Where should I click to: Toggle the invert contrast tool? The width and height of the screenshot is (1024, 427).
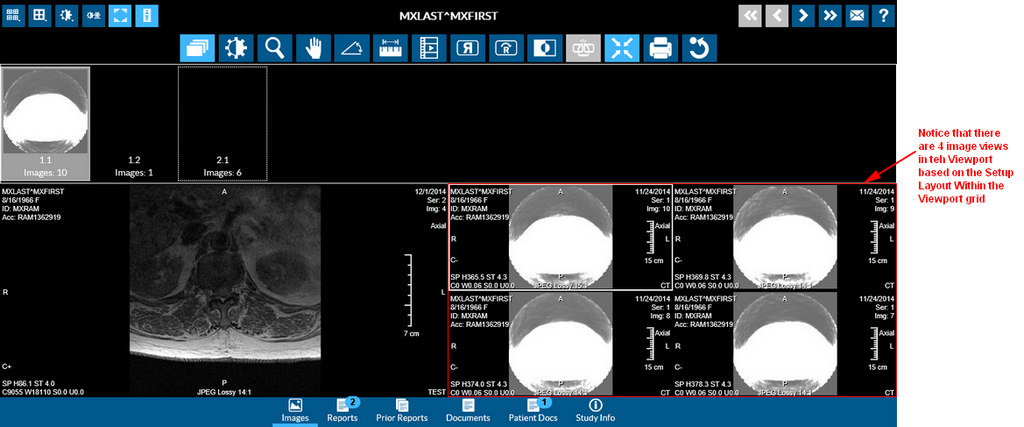pos(544,48)
